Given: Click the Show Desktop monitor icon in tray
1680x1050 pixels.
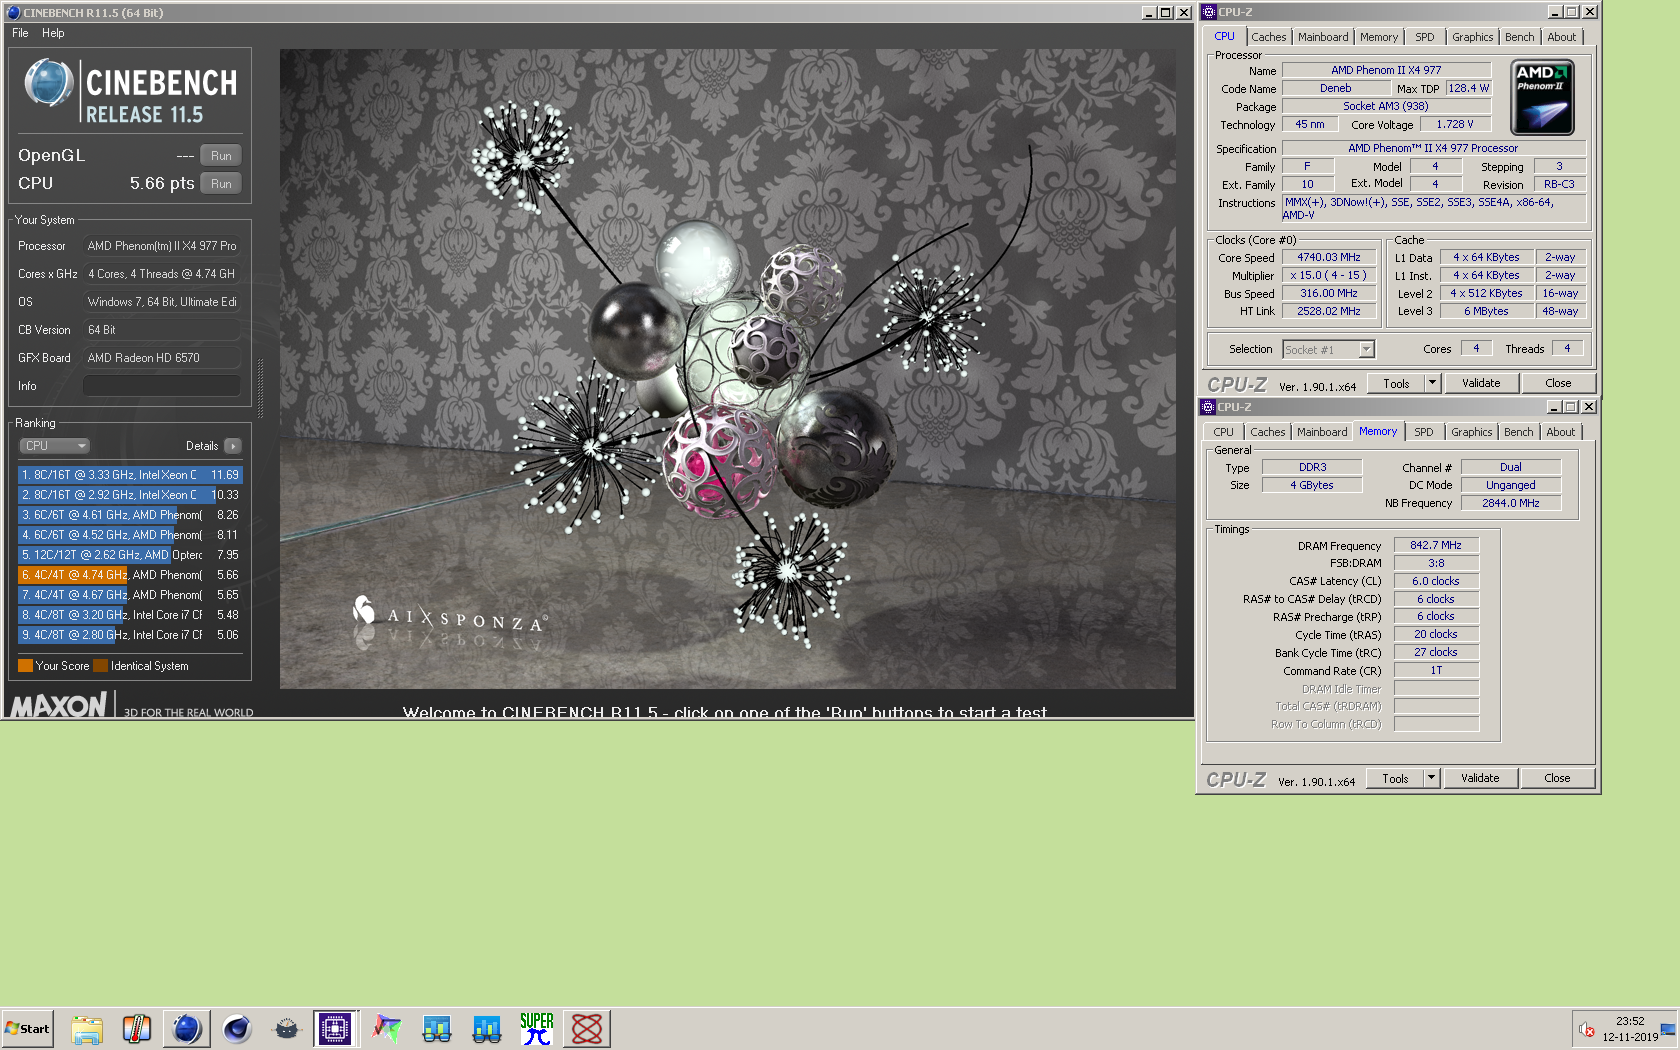Looking at the screenshot, I should (x=1668, y=1029).
